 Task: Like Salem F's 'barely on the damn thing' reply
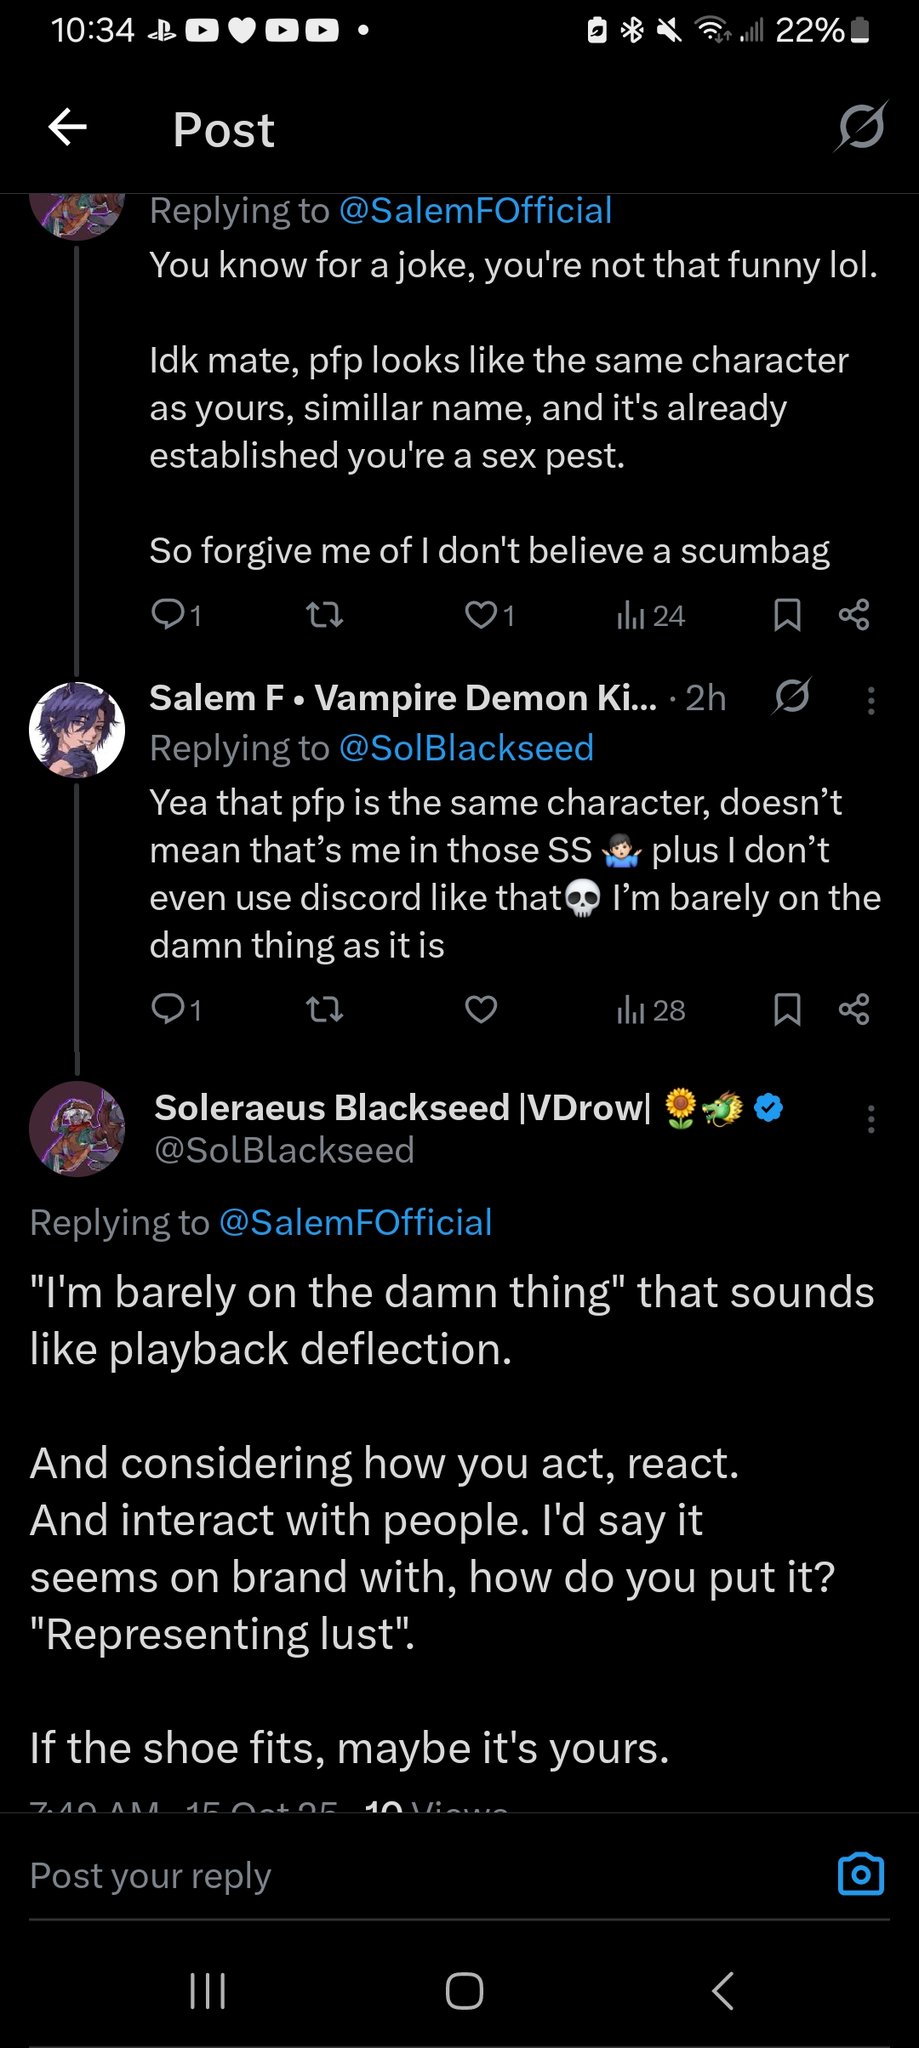pyautogui.click(x=481, y=1010)
